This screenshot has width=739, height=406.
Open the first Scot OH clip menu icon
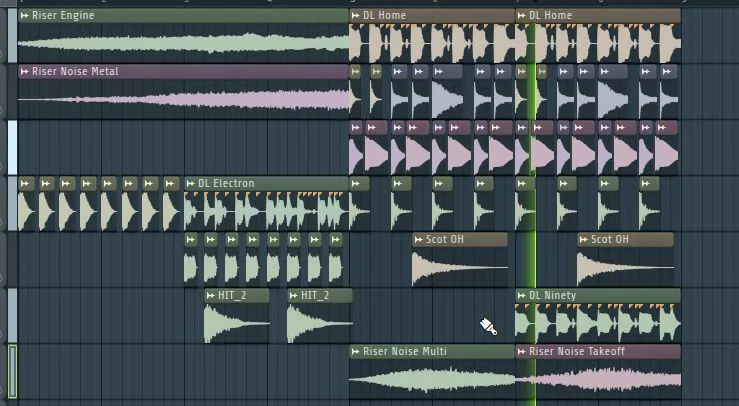click(x=419, y=240)
